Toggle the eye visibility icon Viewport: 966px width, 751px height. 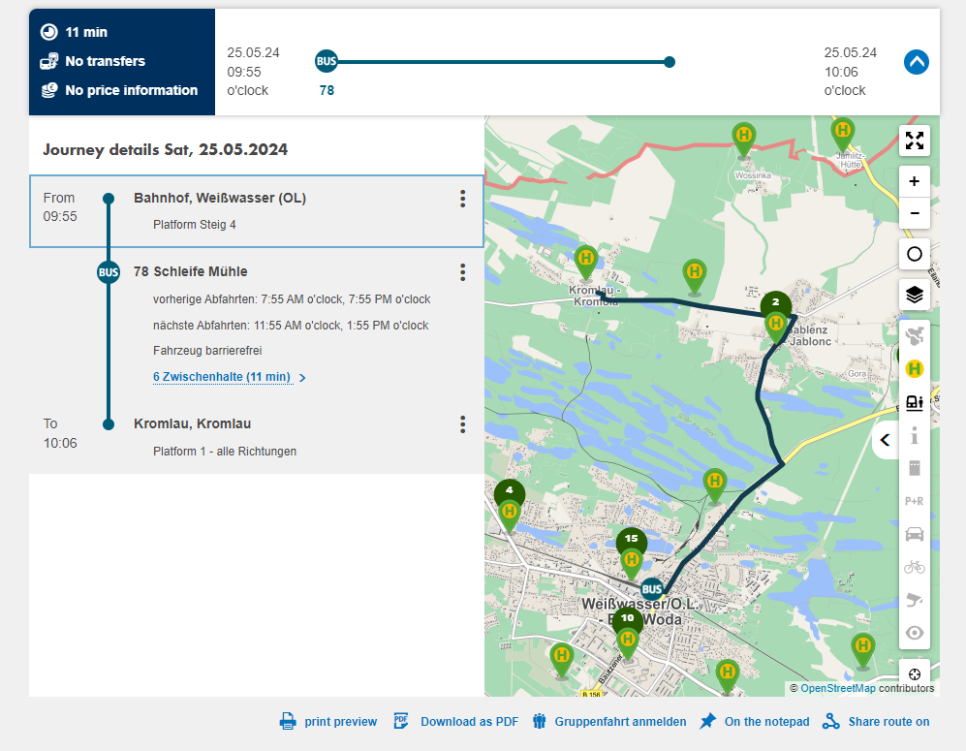coord(914,633)
